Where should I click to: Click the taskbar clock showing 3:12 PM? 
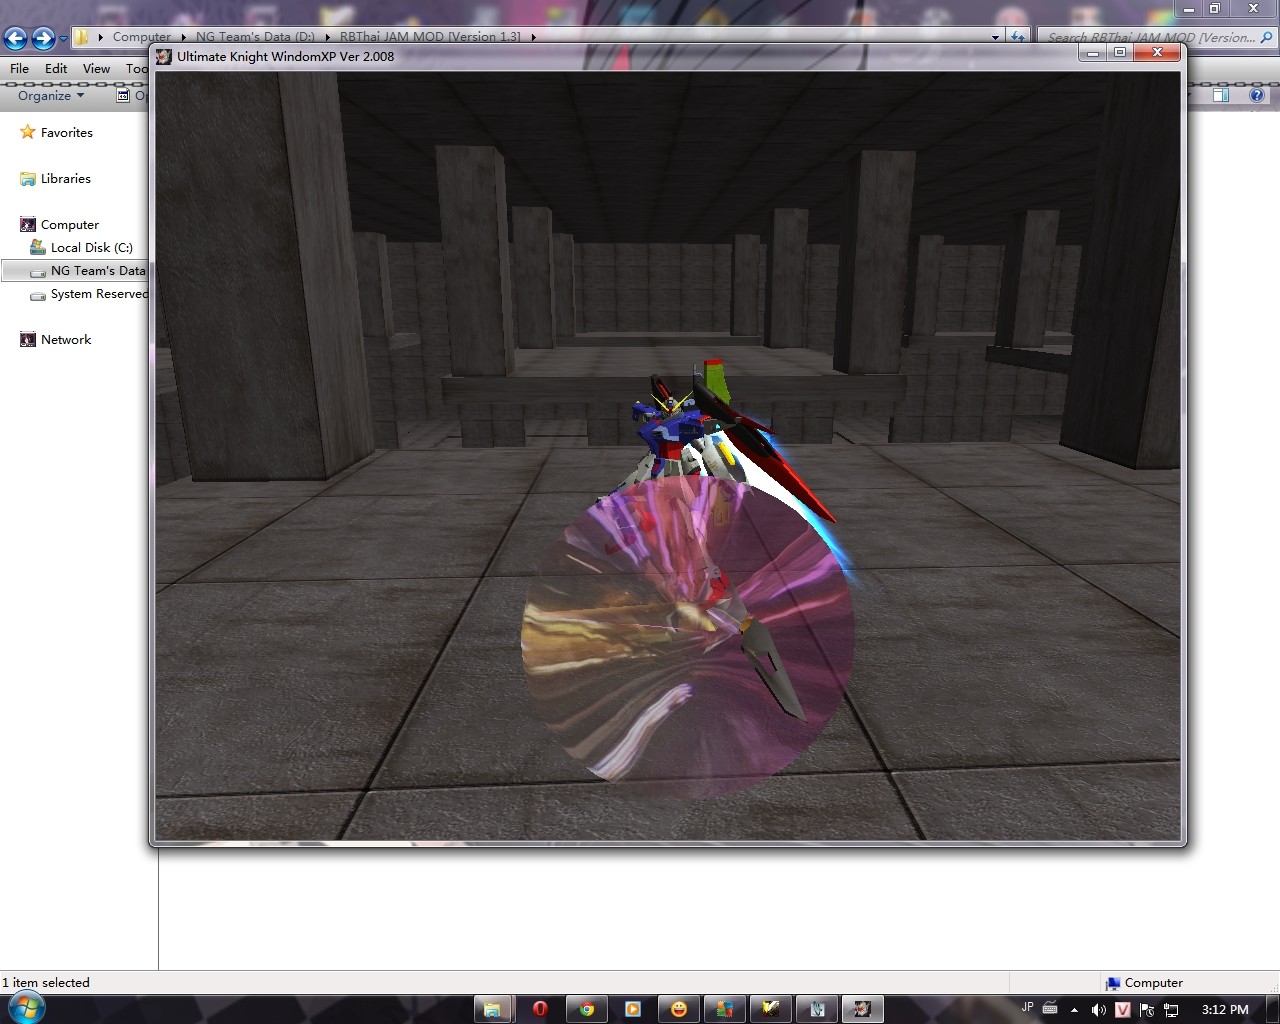point(1225,1010)
